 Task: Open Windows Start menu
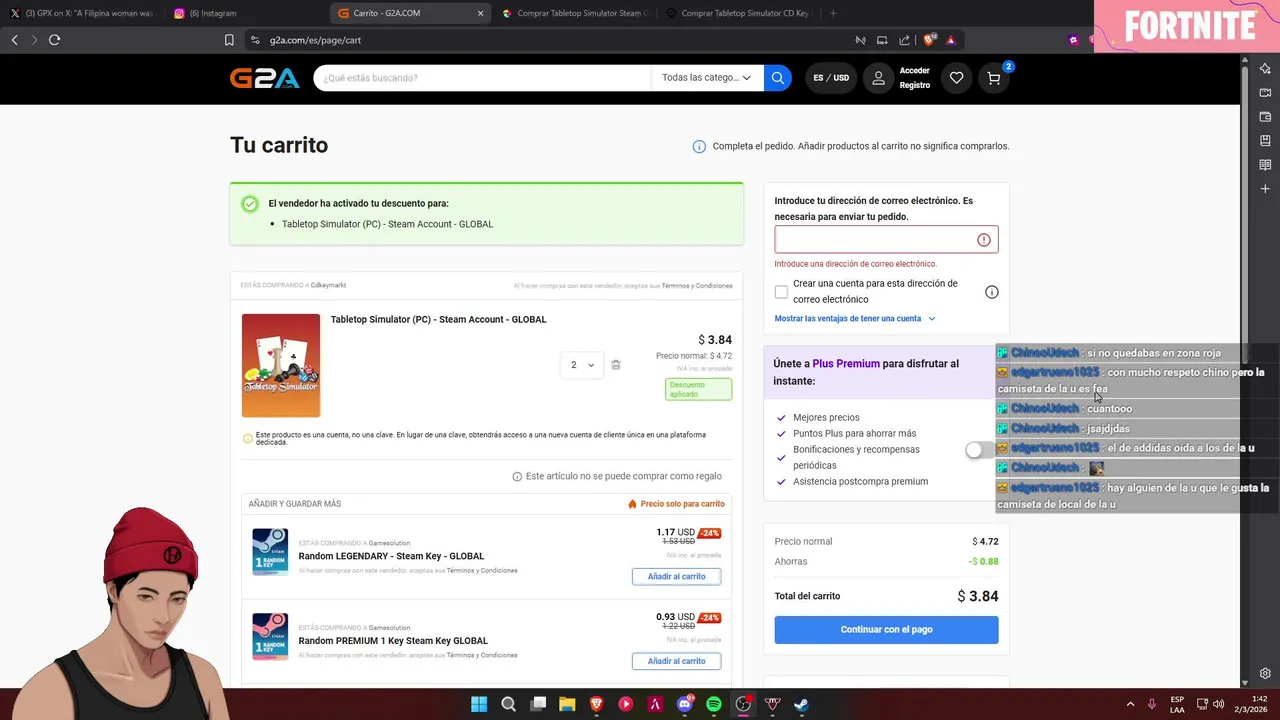[479, 704]
